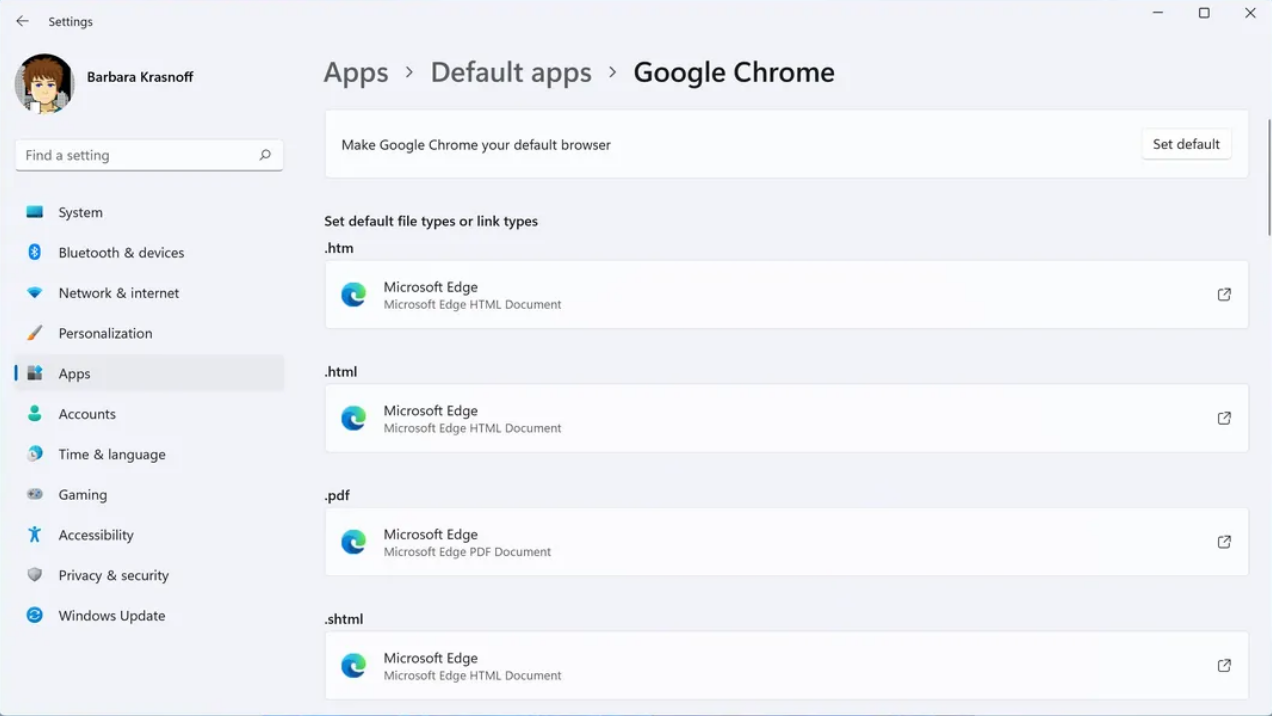Click the Microsoft Edge logo for .pdf

pyautogui.click(x=353, y=542)
